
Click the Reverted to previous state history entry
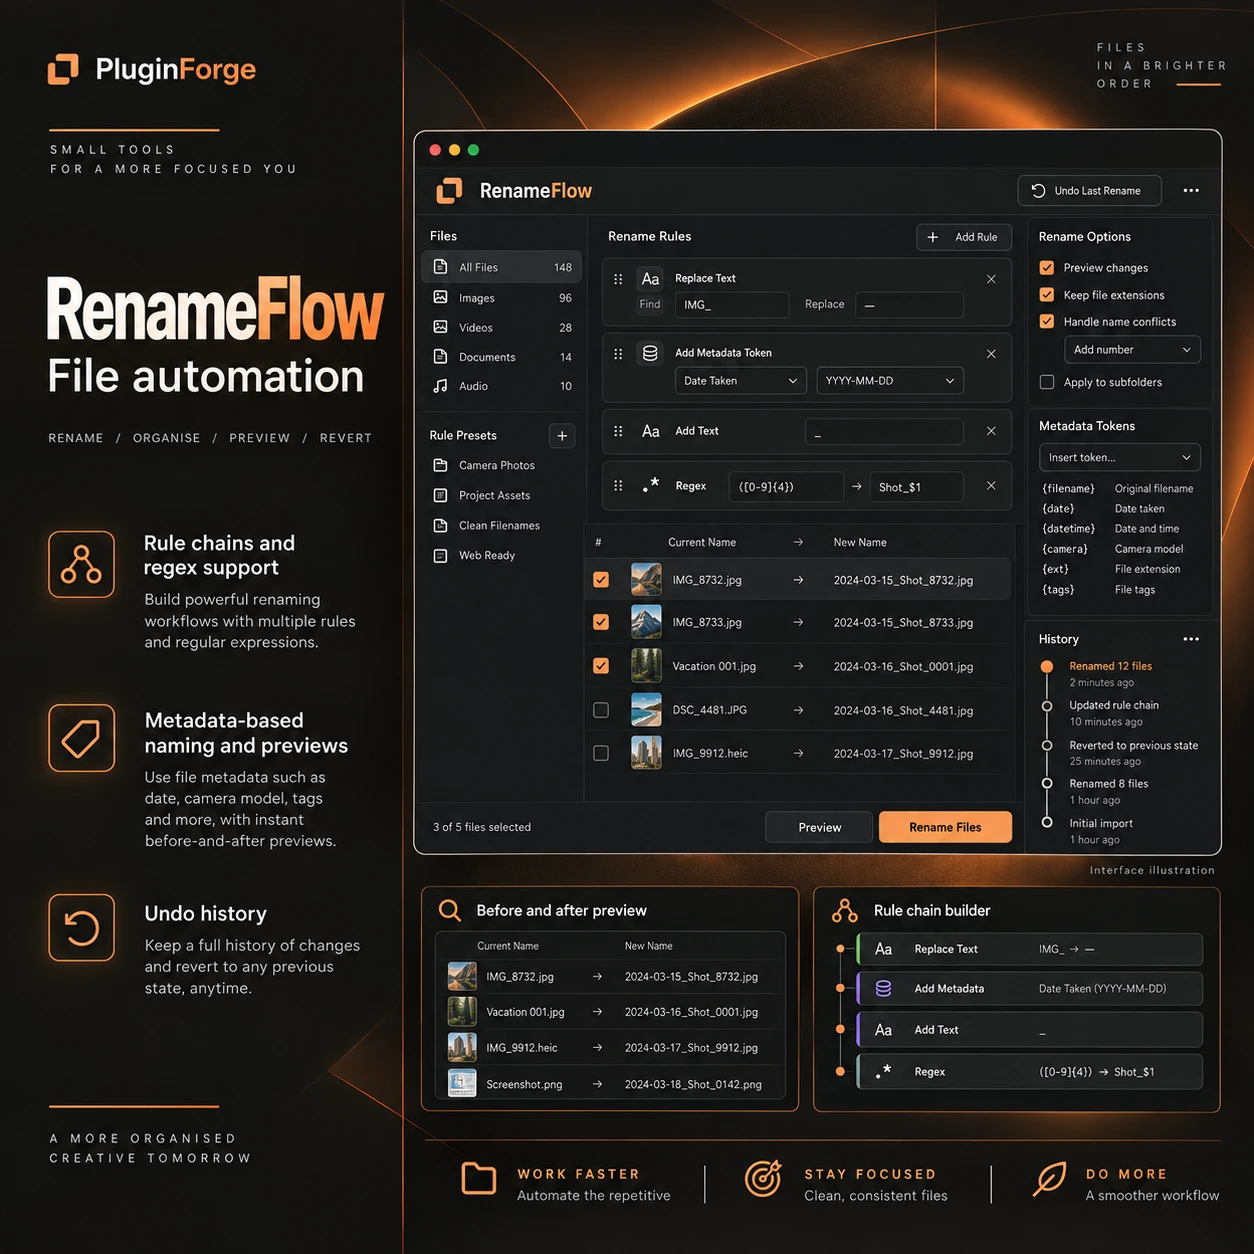click(1133, 753)
